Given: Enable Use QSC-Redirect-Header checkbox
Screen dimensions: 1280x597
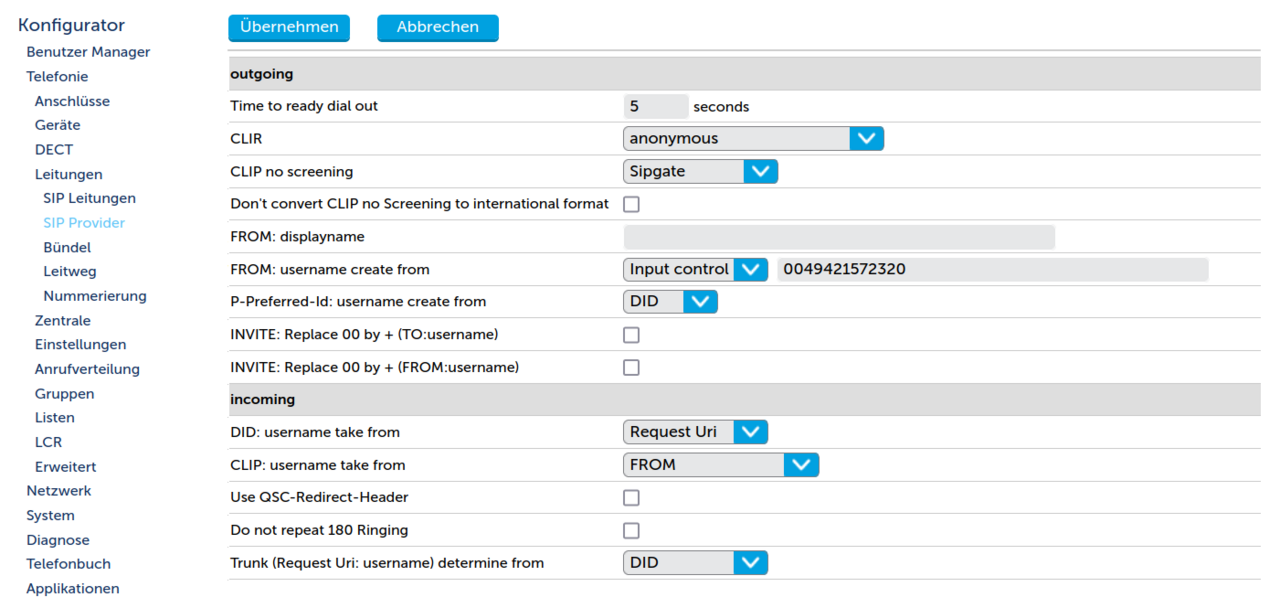Looking at the screenshot, I should click(x=631, y=498).
